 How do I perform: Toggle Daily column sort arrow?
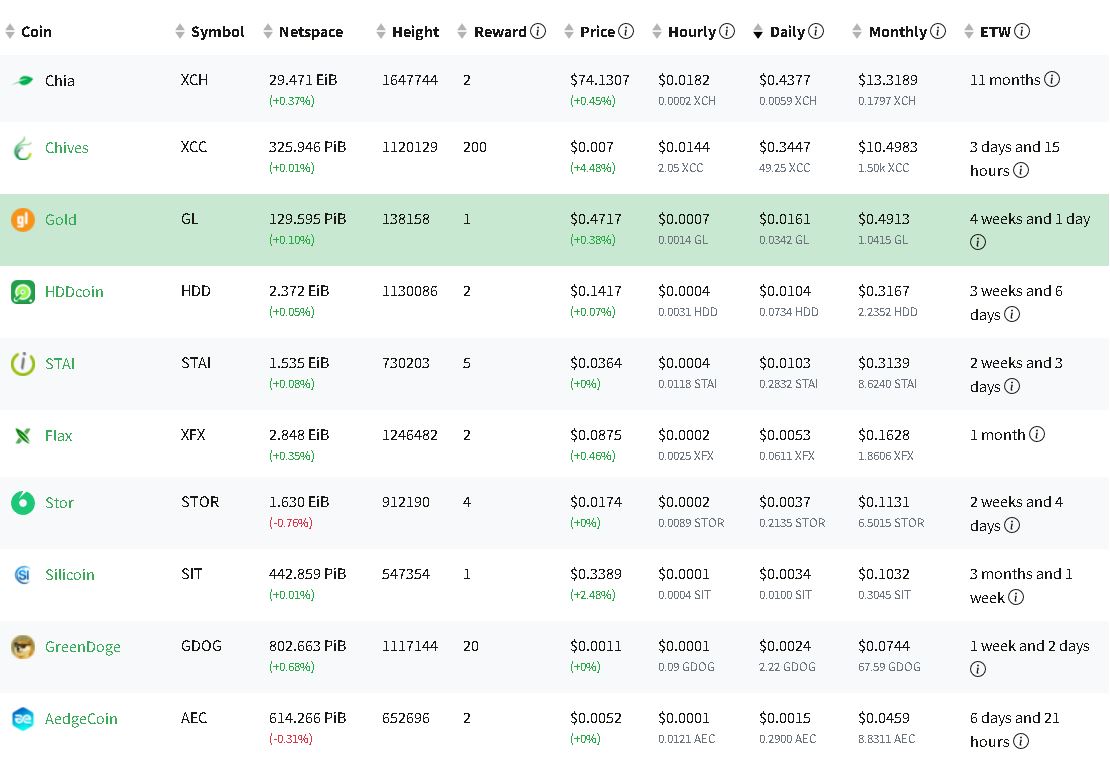758,32
